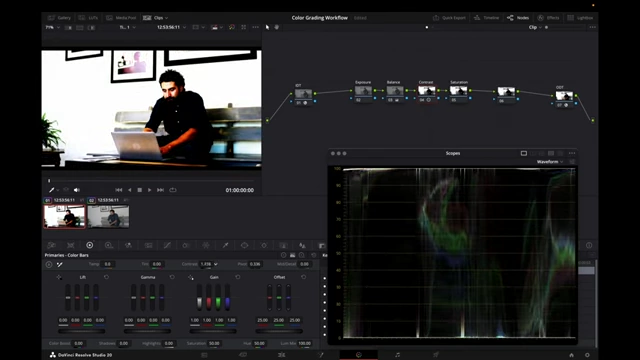Select the second clip thumbnail 02
Viewport: 640px width, 360px height.
(108, 216)
